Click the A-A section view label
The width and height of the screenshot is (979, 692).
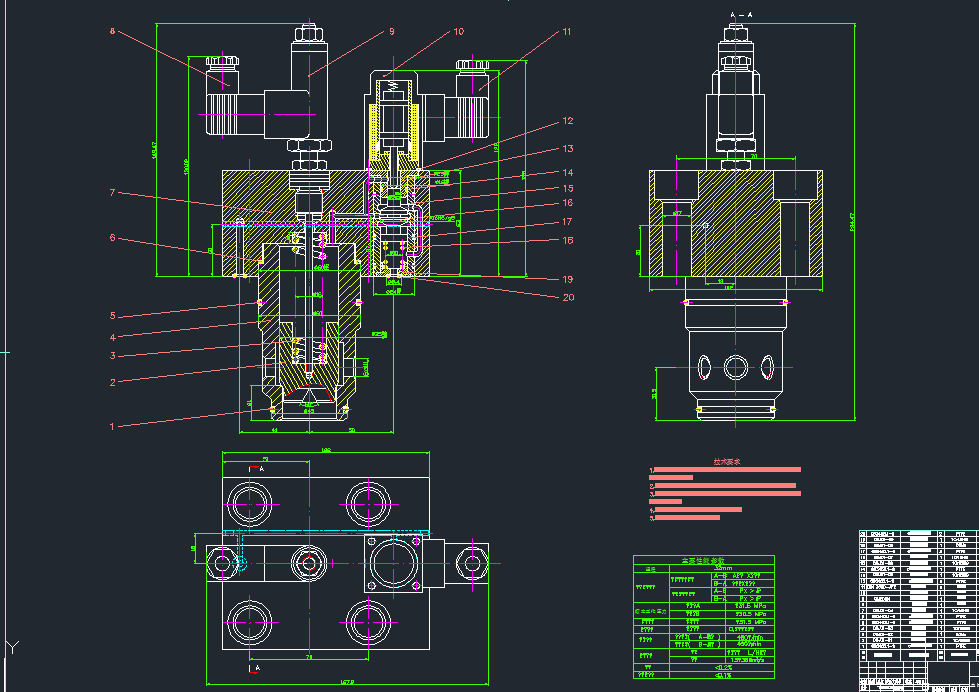click(x=742, y=14)
